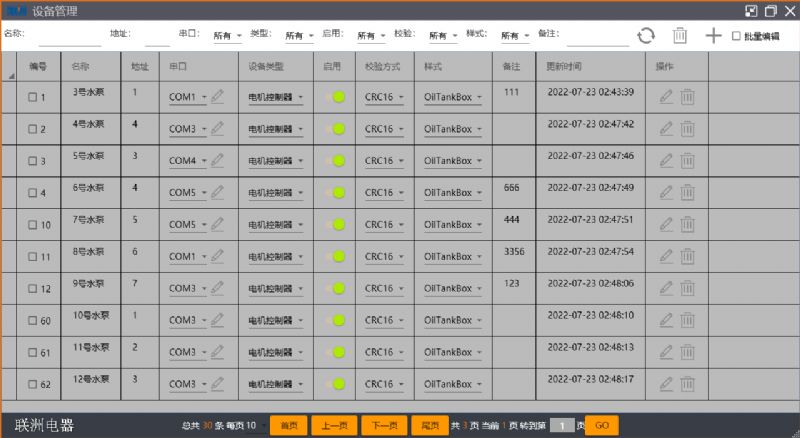This screenshot has width=800, height=438.
Task: Click the trash icon in the top toolbar
Action: [x=680, y=35]
